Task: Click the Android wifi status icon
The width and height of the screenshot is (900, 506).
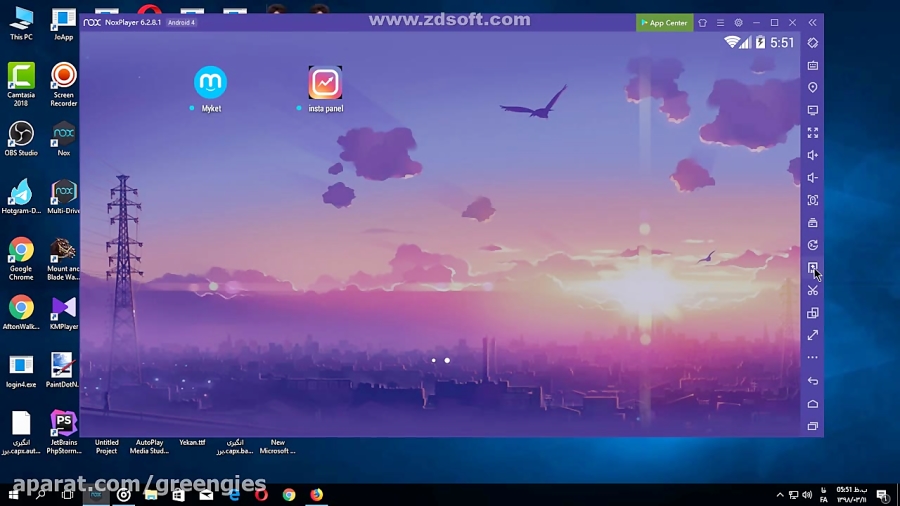Action: pyautogui.click(x=731, y=42)
